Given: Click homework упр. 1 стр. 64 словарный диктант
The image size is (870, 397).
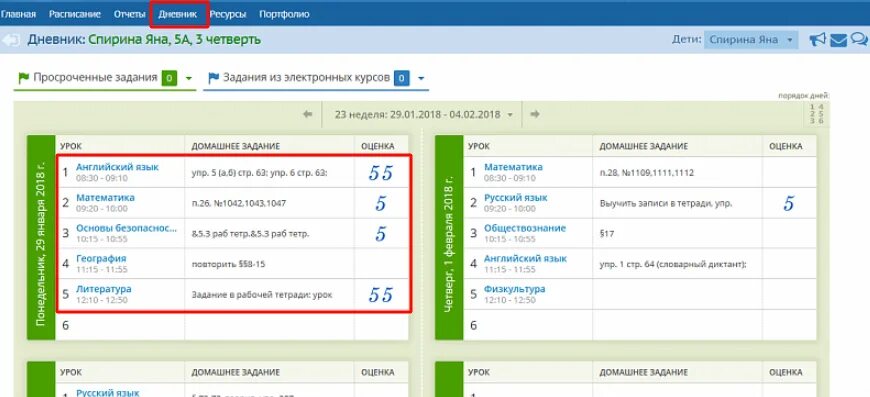Looking at the screenshot, I should (x=673, y=264).
